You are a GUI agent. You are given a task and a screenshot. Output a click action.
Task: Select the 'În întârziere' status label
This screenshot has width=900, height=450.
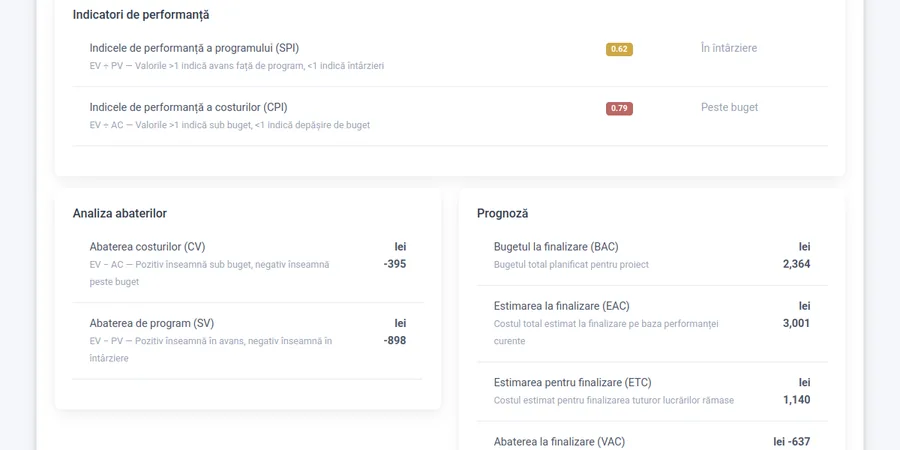(729, 48)
